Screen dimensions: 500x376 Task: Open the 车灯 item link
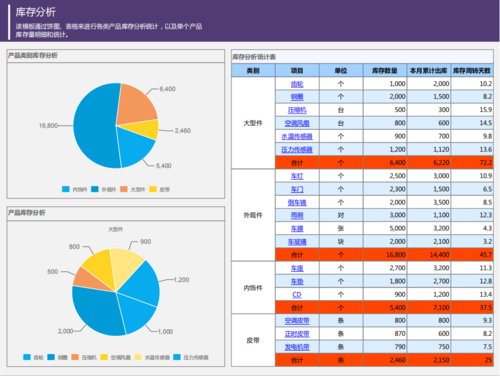click(297, 176)
